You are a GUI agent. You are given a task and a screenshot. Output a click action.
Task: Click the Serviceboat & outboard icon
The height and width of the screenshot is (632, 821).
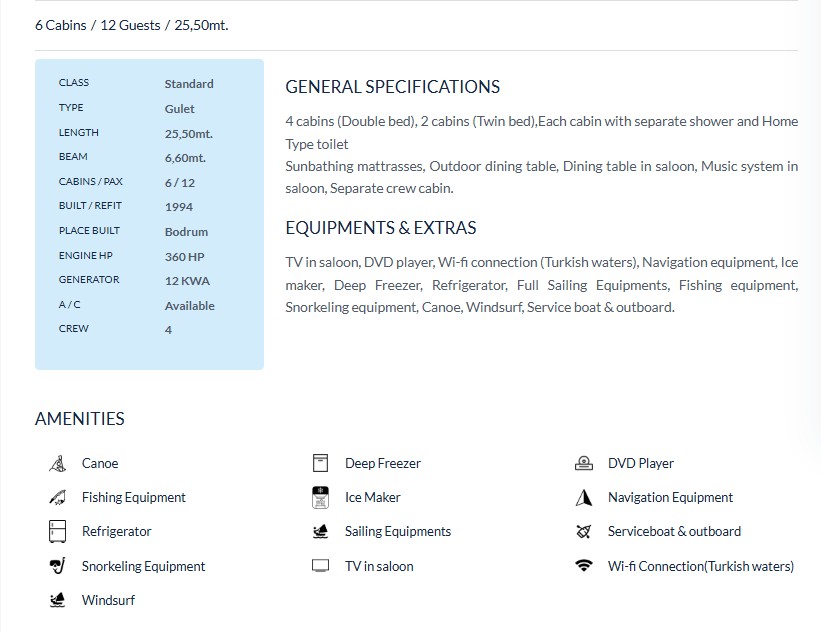(x=584, y=532)
